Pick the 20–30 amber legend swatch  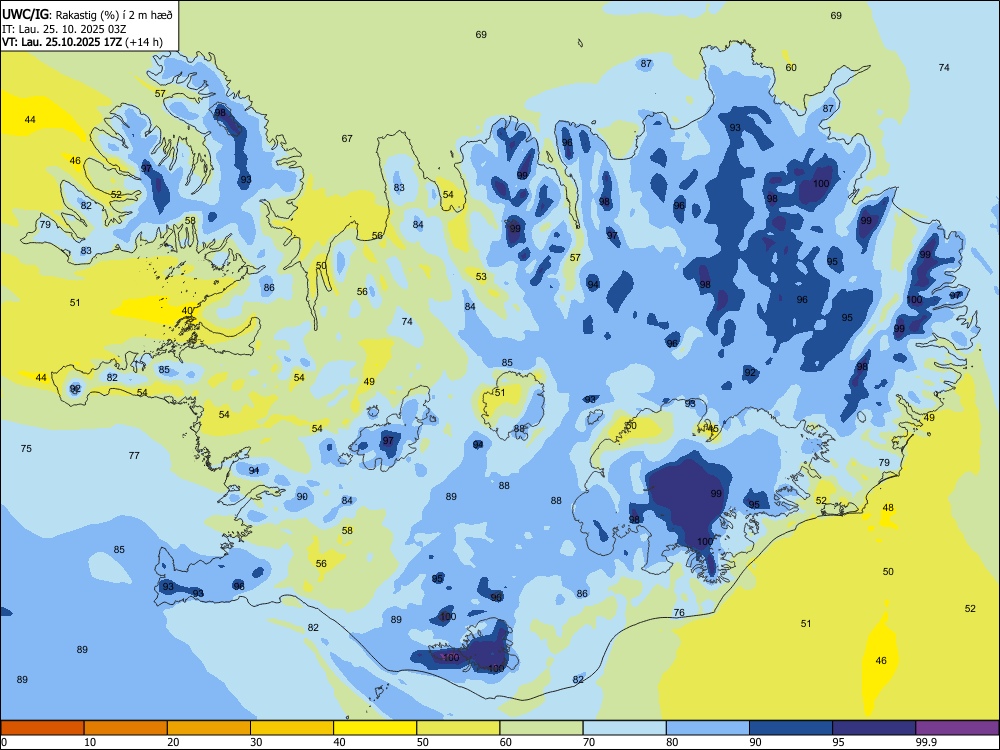pyautogui.click(x=209, y=728)
